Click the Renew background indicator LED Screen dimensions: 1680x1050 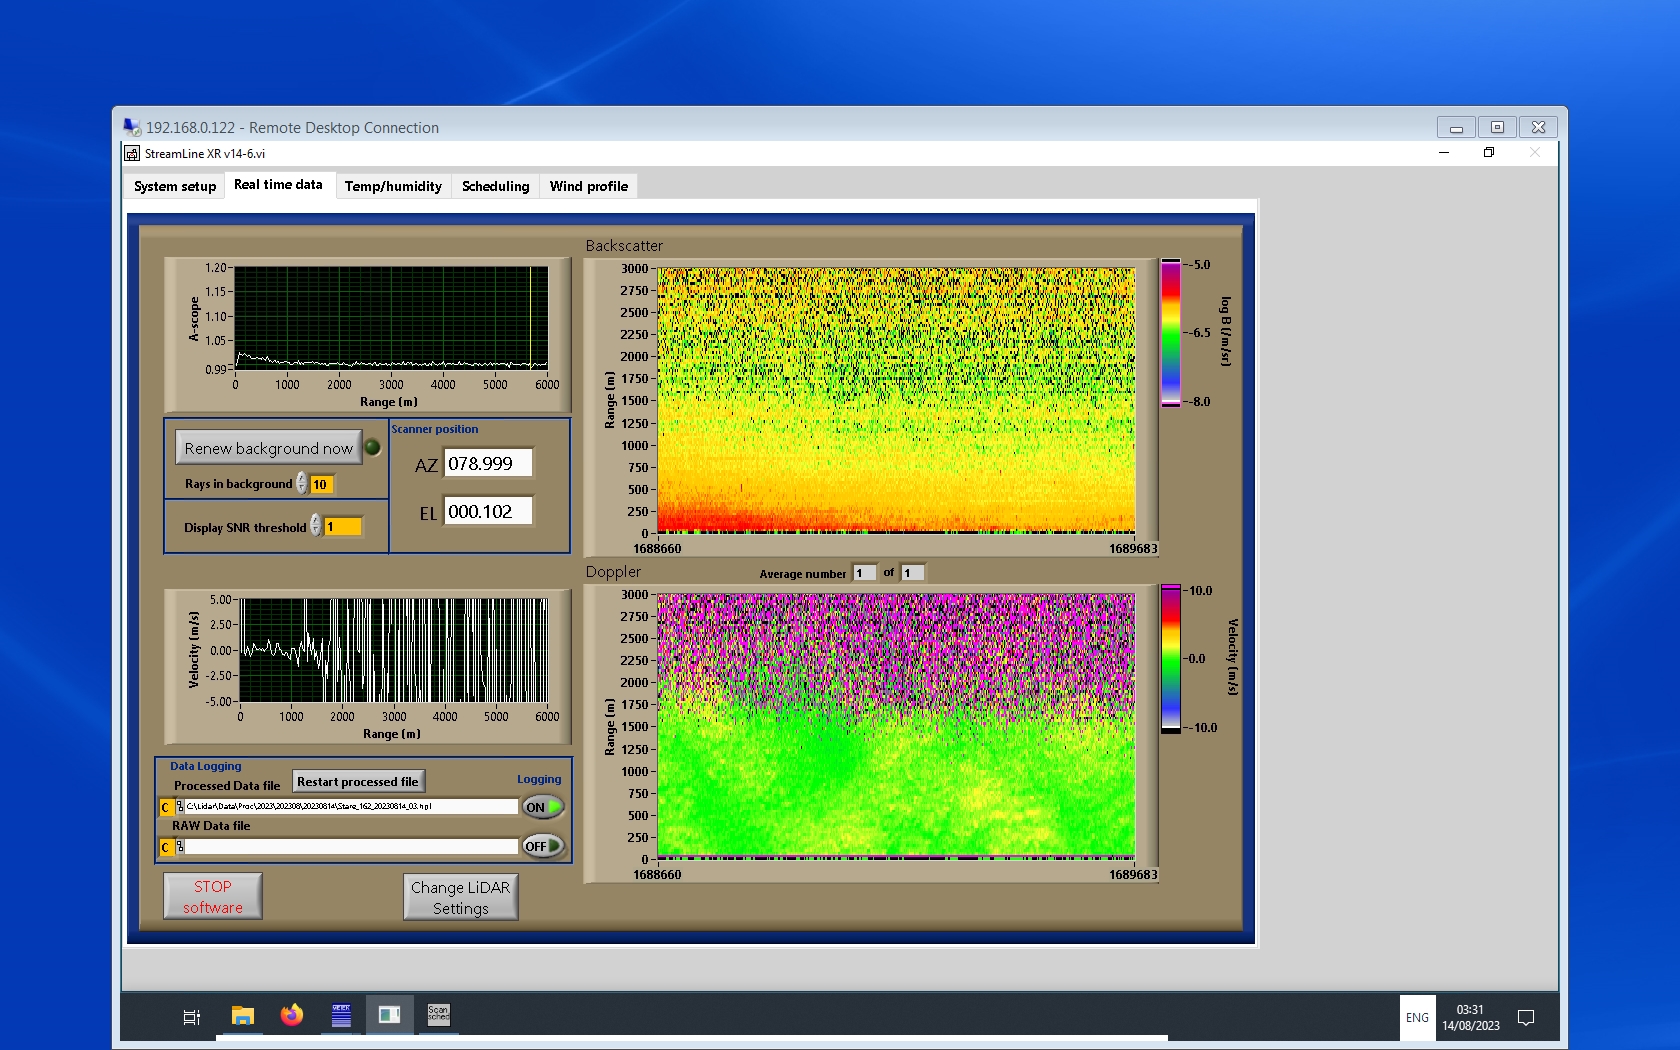click(x=372, y=448)
